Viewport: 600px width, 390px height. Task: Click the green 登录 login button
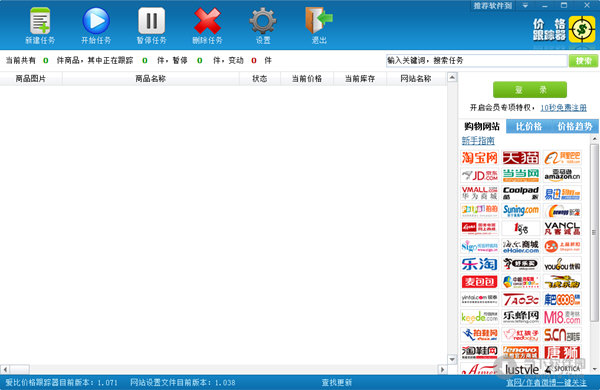530,90
